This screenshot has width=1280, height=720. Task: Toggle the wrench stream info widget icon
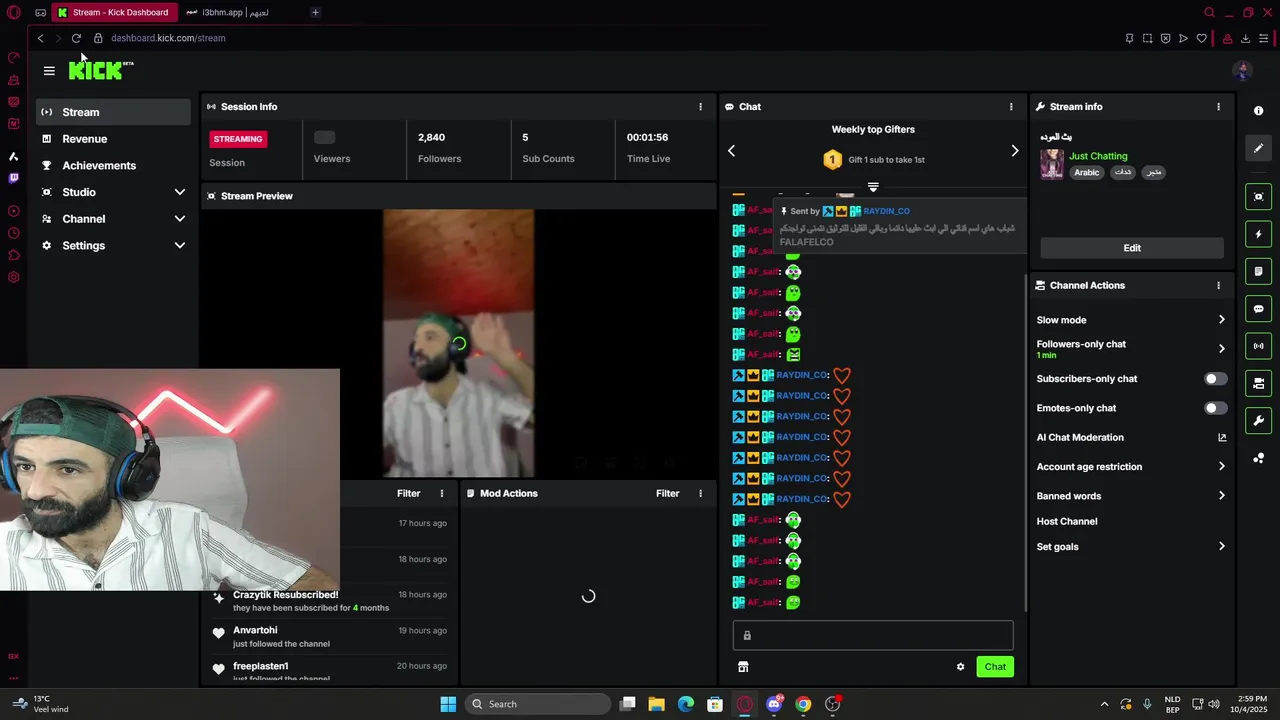click(1259, 420)
